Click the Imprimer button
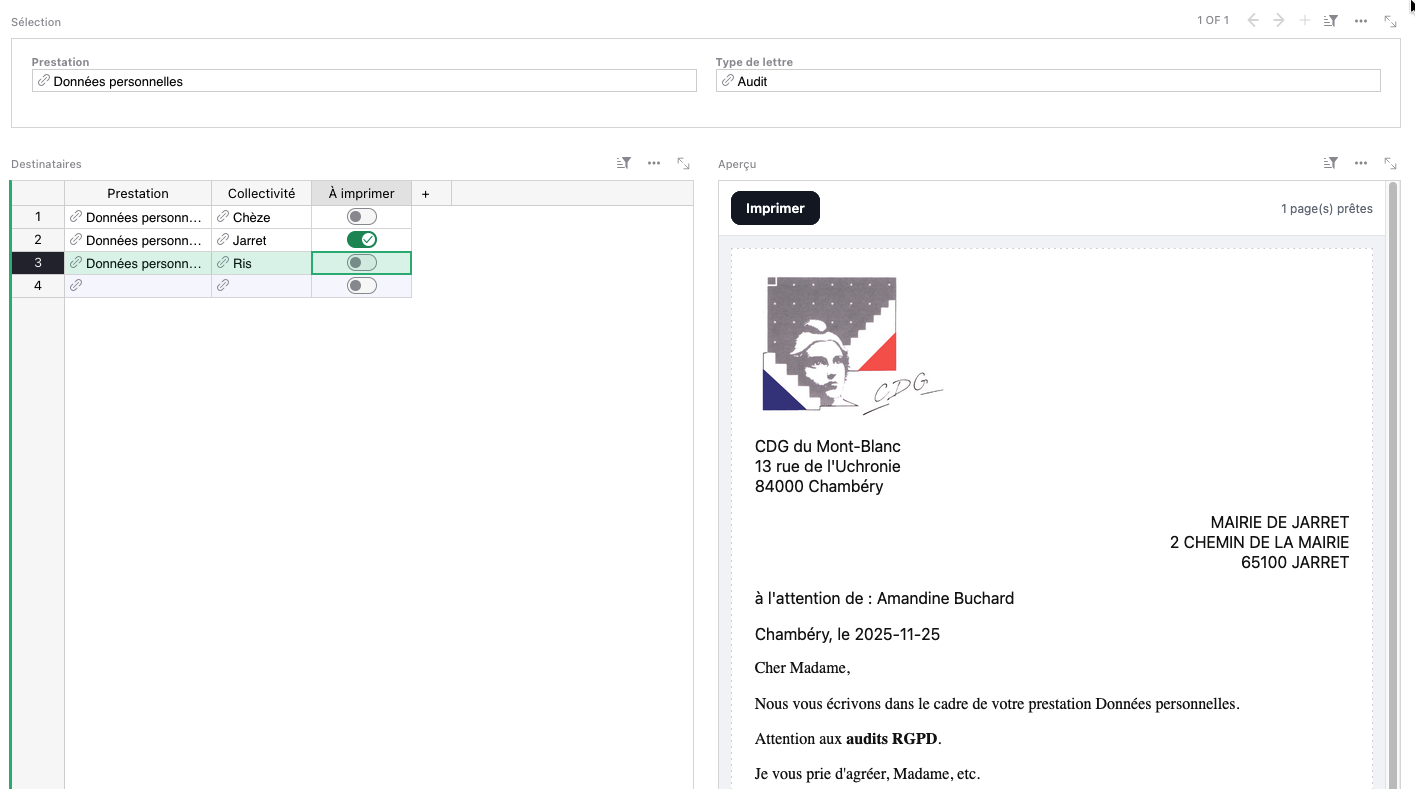The height and width of the screenshot is (789, 1415). click(x=775, y=208)
